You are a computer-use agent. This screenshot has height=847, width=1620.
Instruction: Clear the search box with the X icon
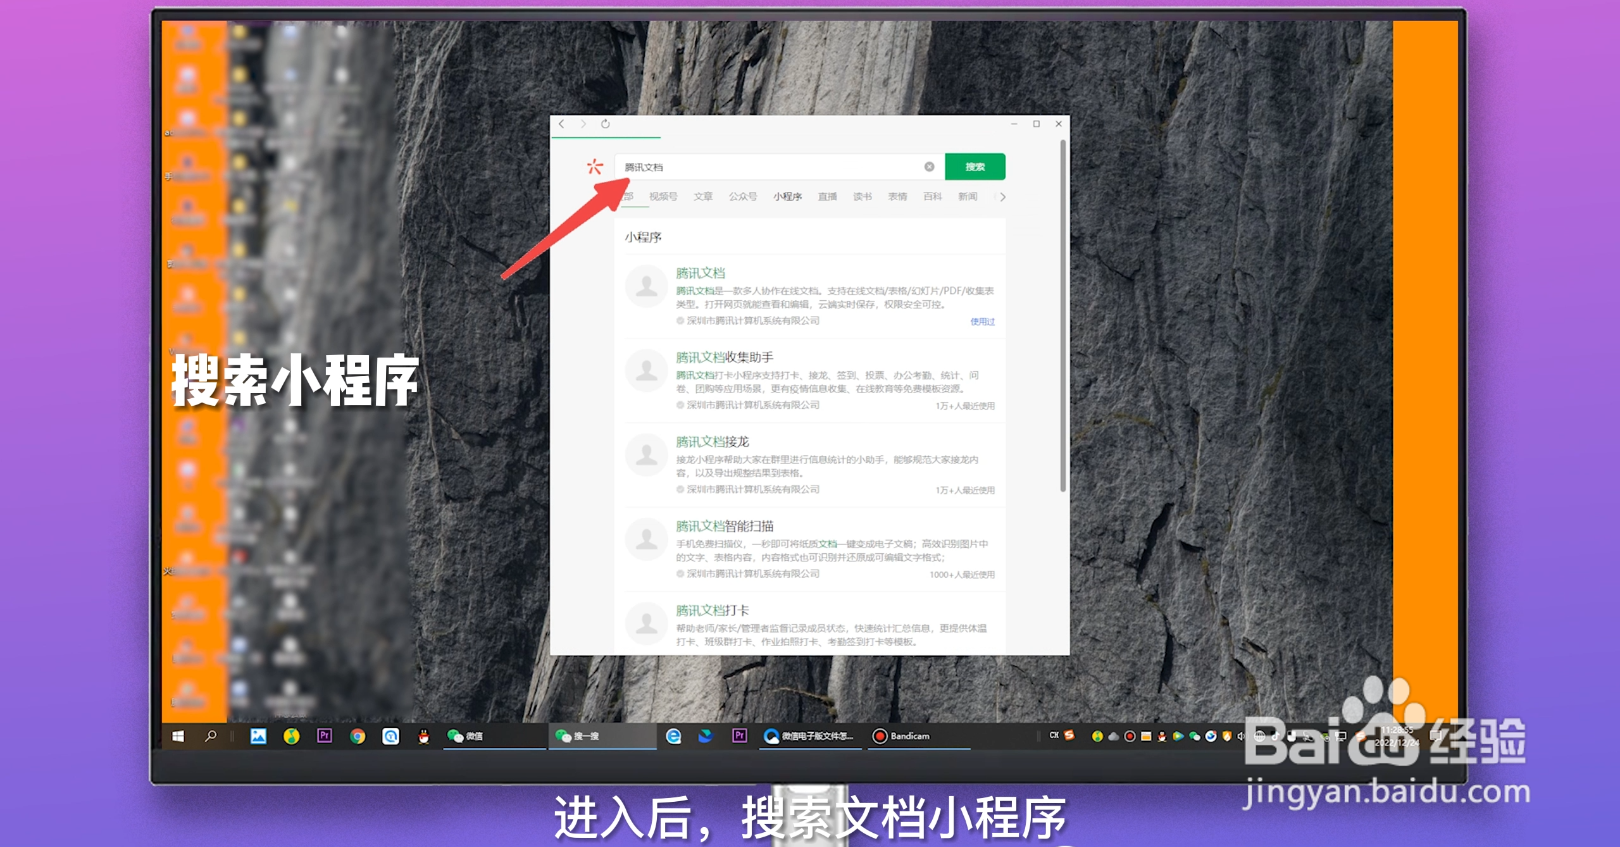(x=929, y=167)
